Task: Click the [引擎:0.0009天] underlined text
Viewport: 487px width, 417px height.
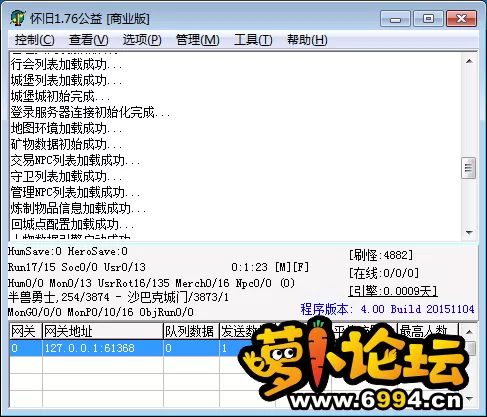Action: (x=393, y=291)
